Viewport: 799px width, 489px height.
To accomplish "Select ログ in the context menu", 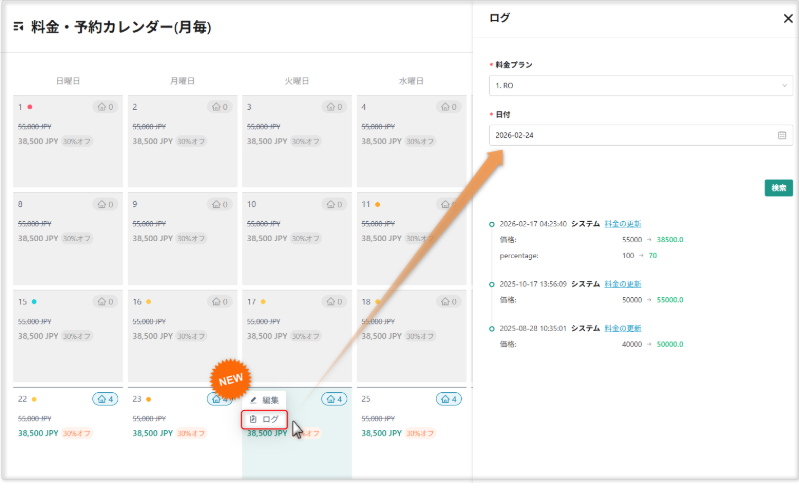I will point(264,419).
